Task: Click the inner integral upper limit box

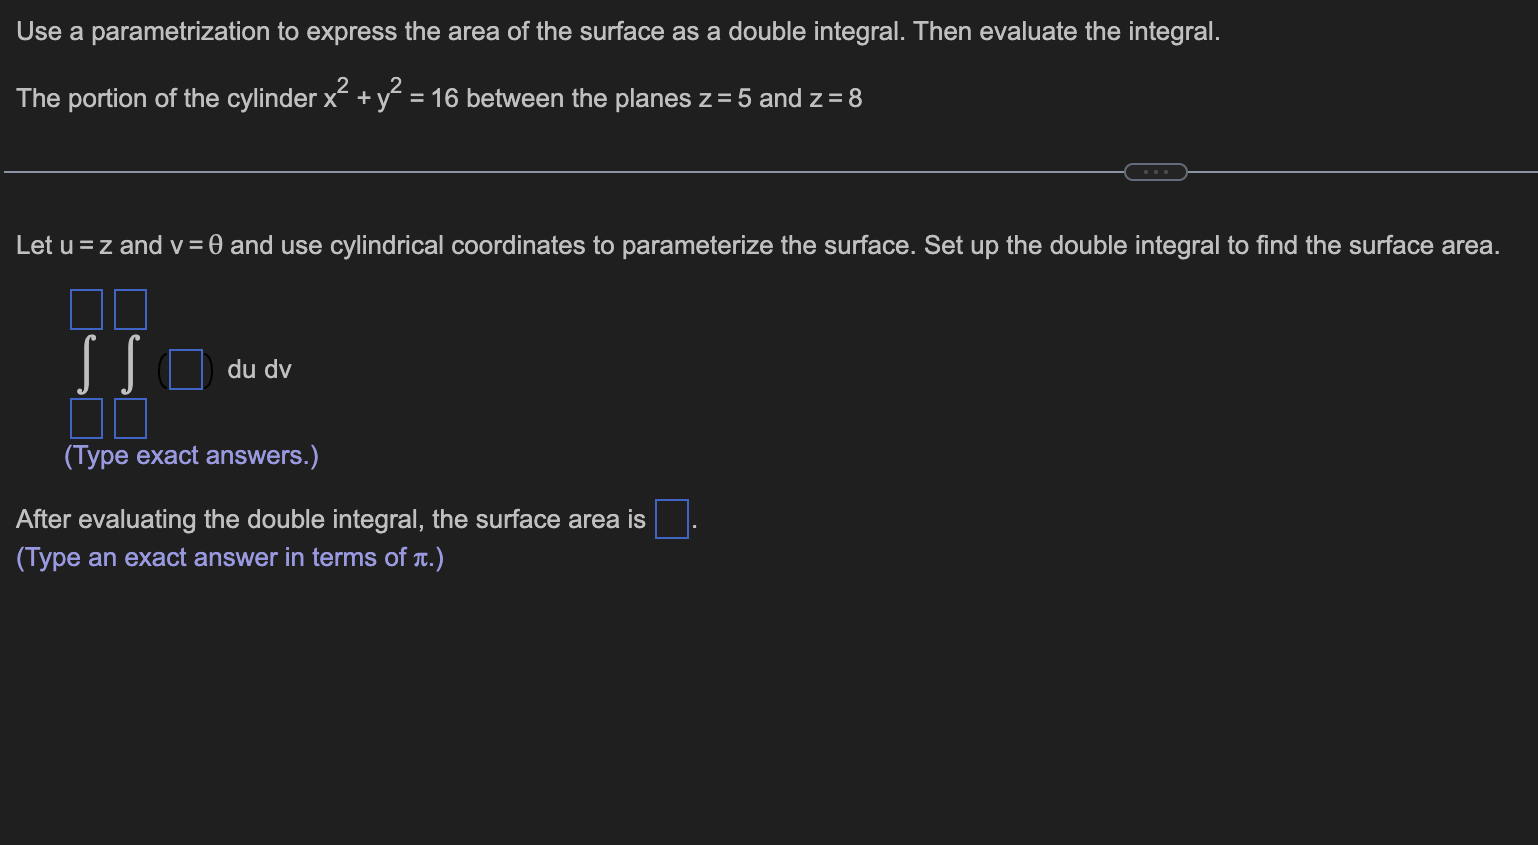Action: (x=130, y=309)
